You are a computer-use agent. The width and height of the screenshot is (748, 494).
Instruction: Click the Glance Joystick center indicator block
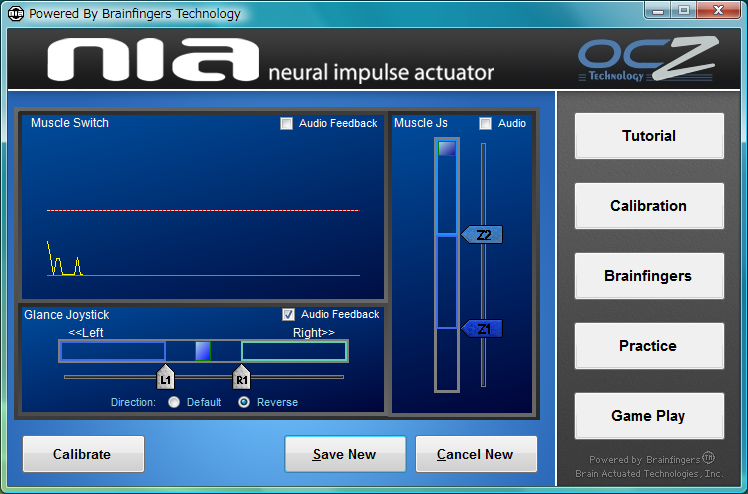[x=203, y=351]
